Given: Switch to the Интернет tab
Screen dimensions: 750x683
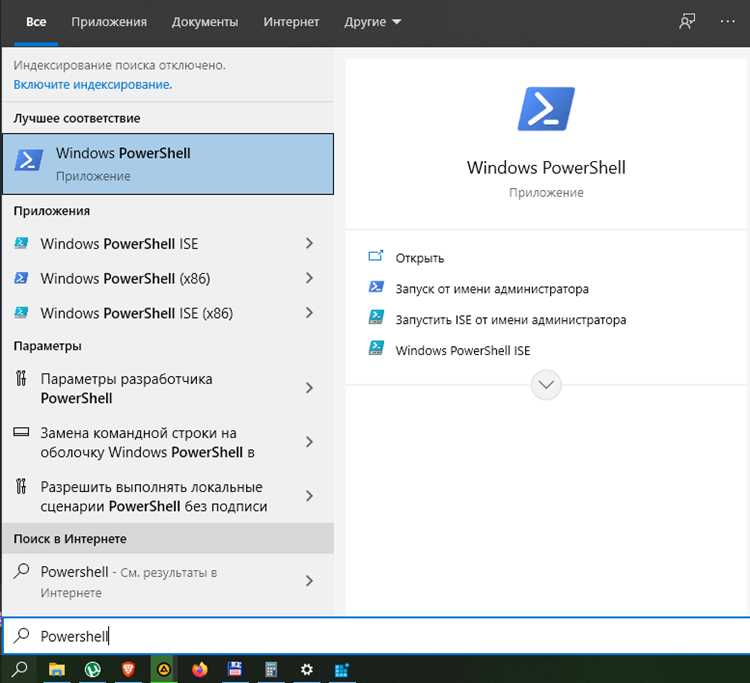Looking at the screenshot, I should [x=291, y=22].
